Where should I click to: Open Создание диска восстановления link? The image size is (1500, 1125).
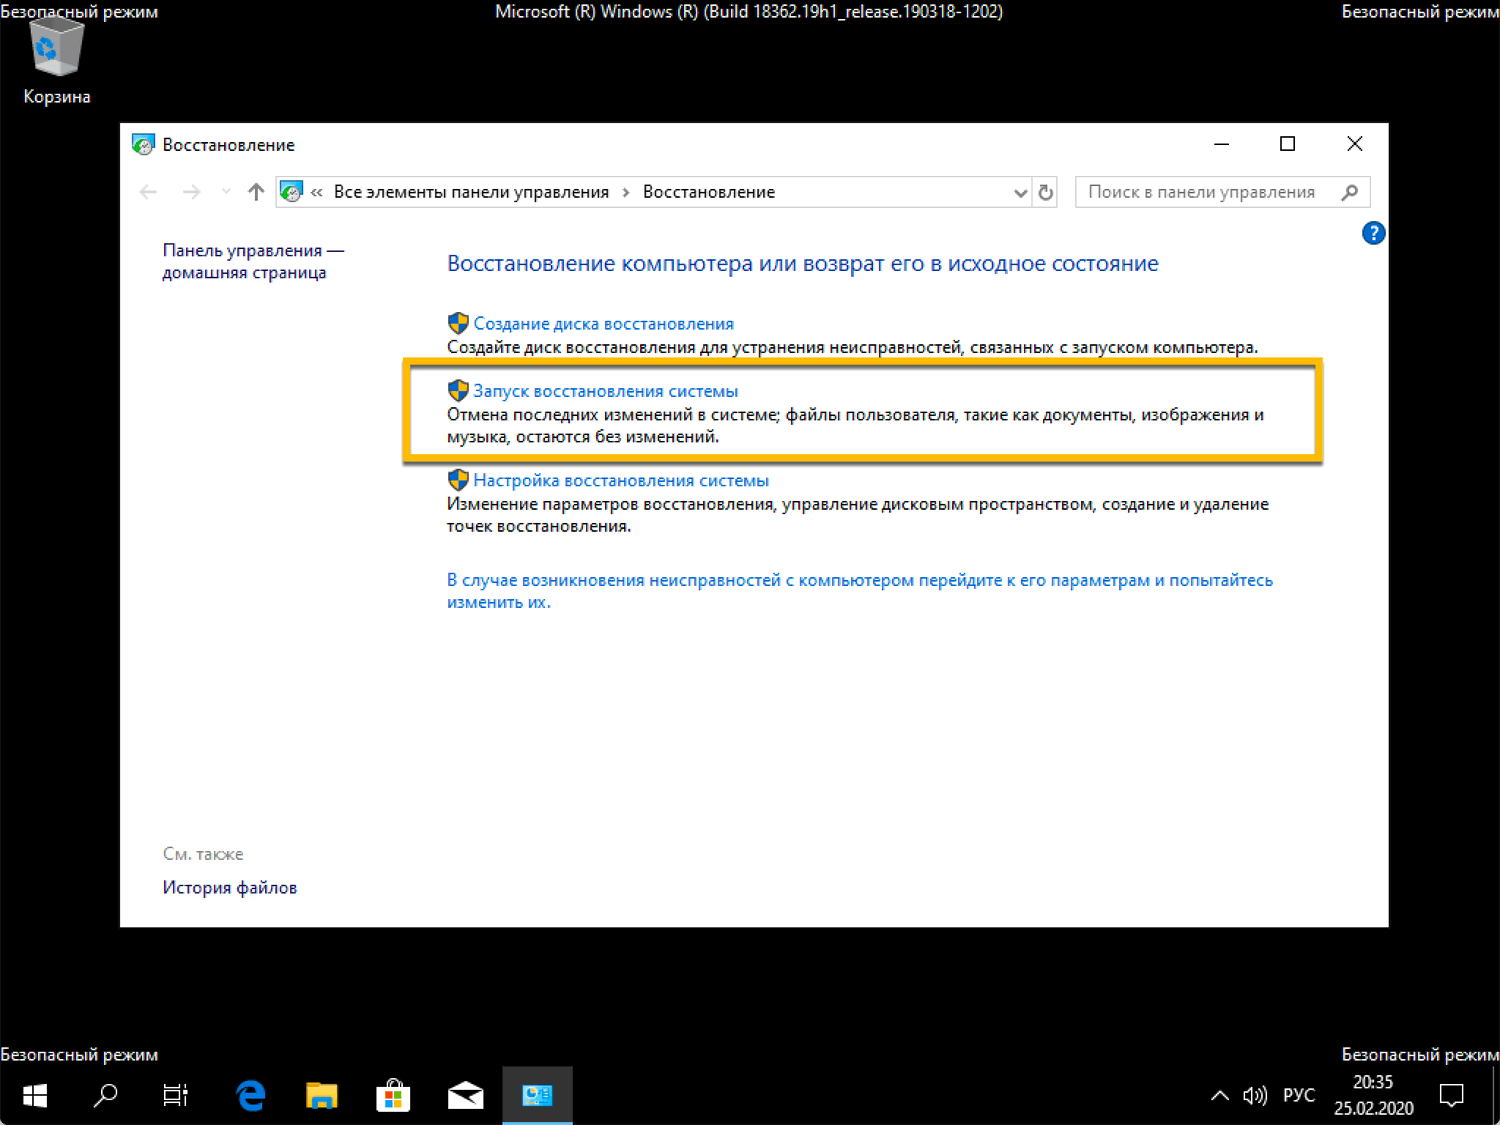coord(604,324)
